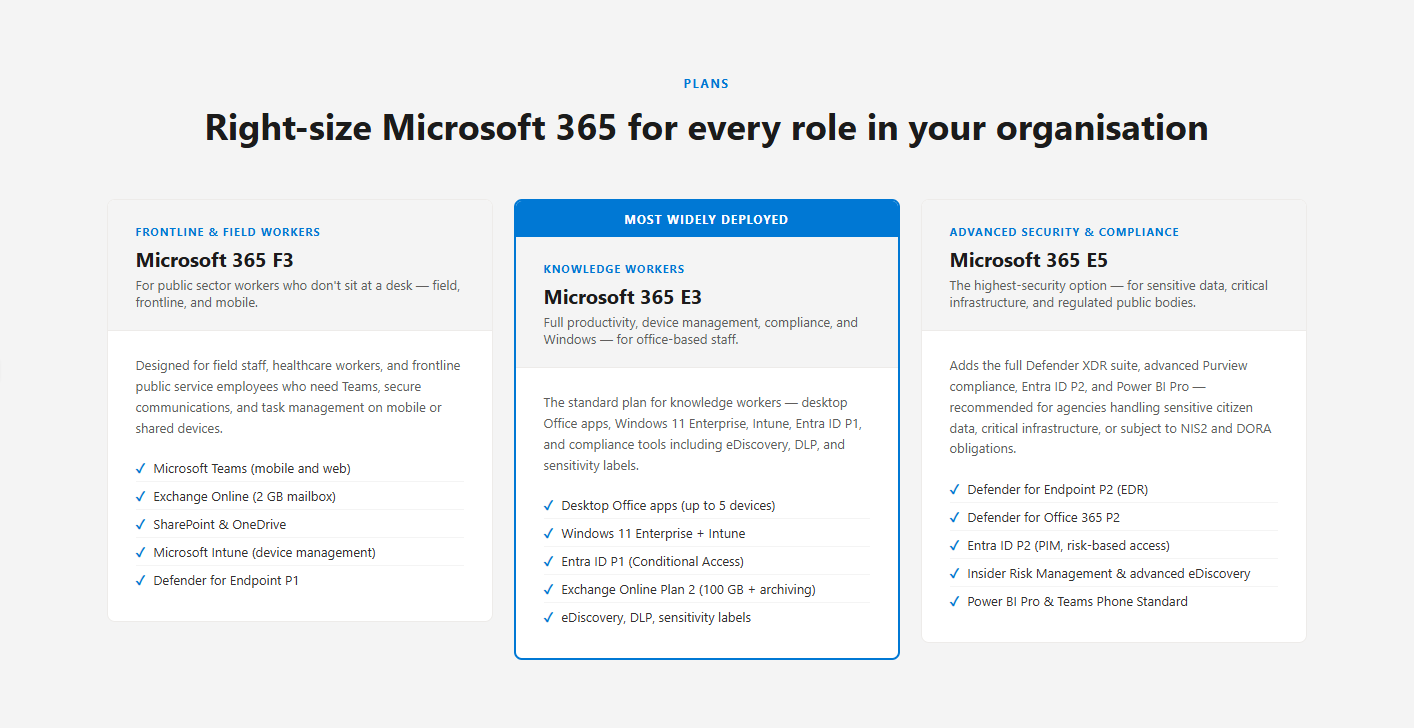The image size is (1414, 728).
Task: Click the checkmark beside Defender for Endpoint P2 (EDR)
Action: 955,489
